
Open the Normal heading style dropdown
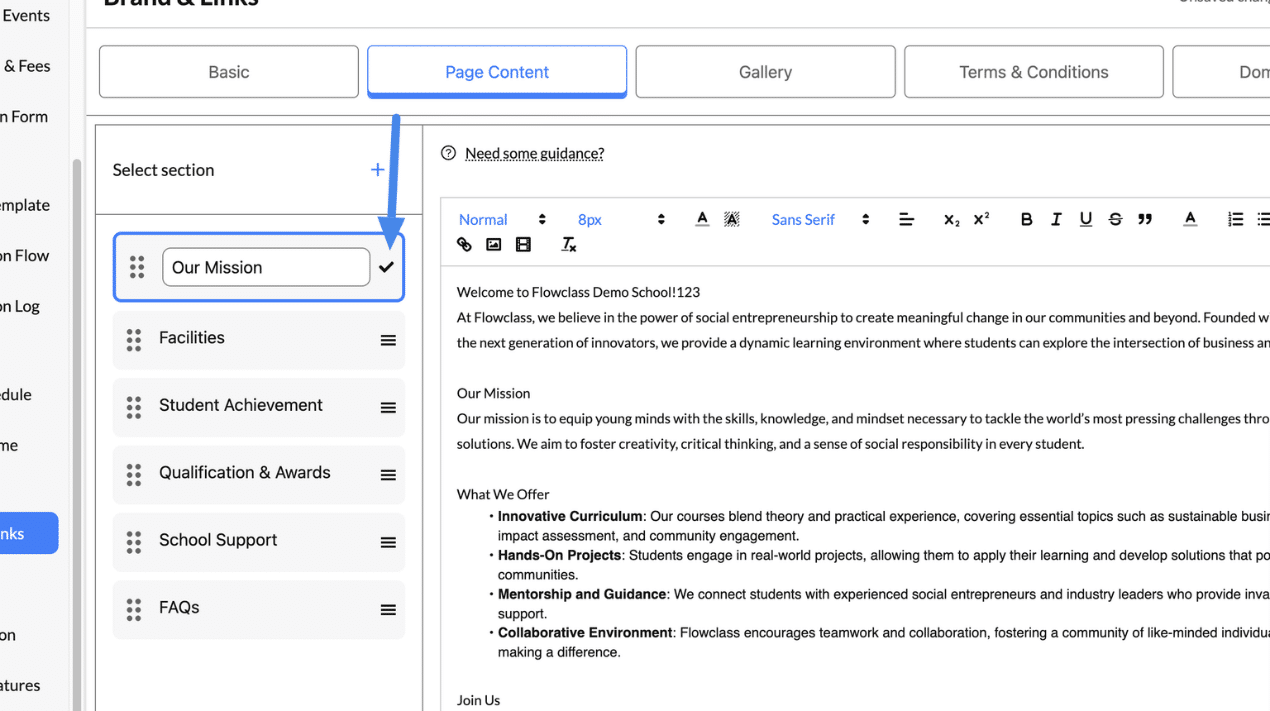pos(502,220)
